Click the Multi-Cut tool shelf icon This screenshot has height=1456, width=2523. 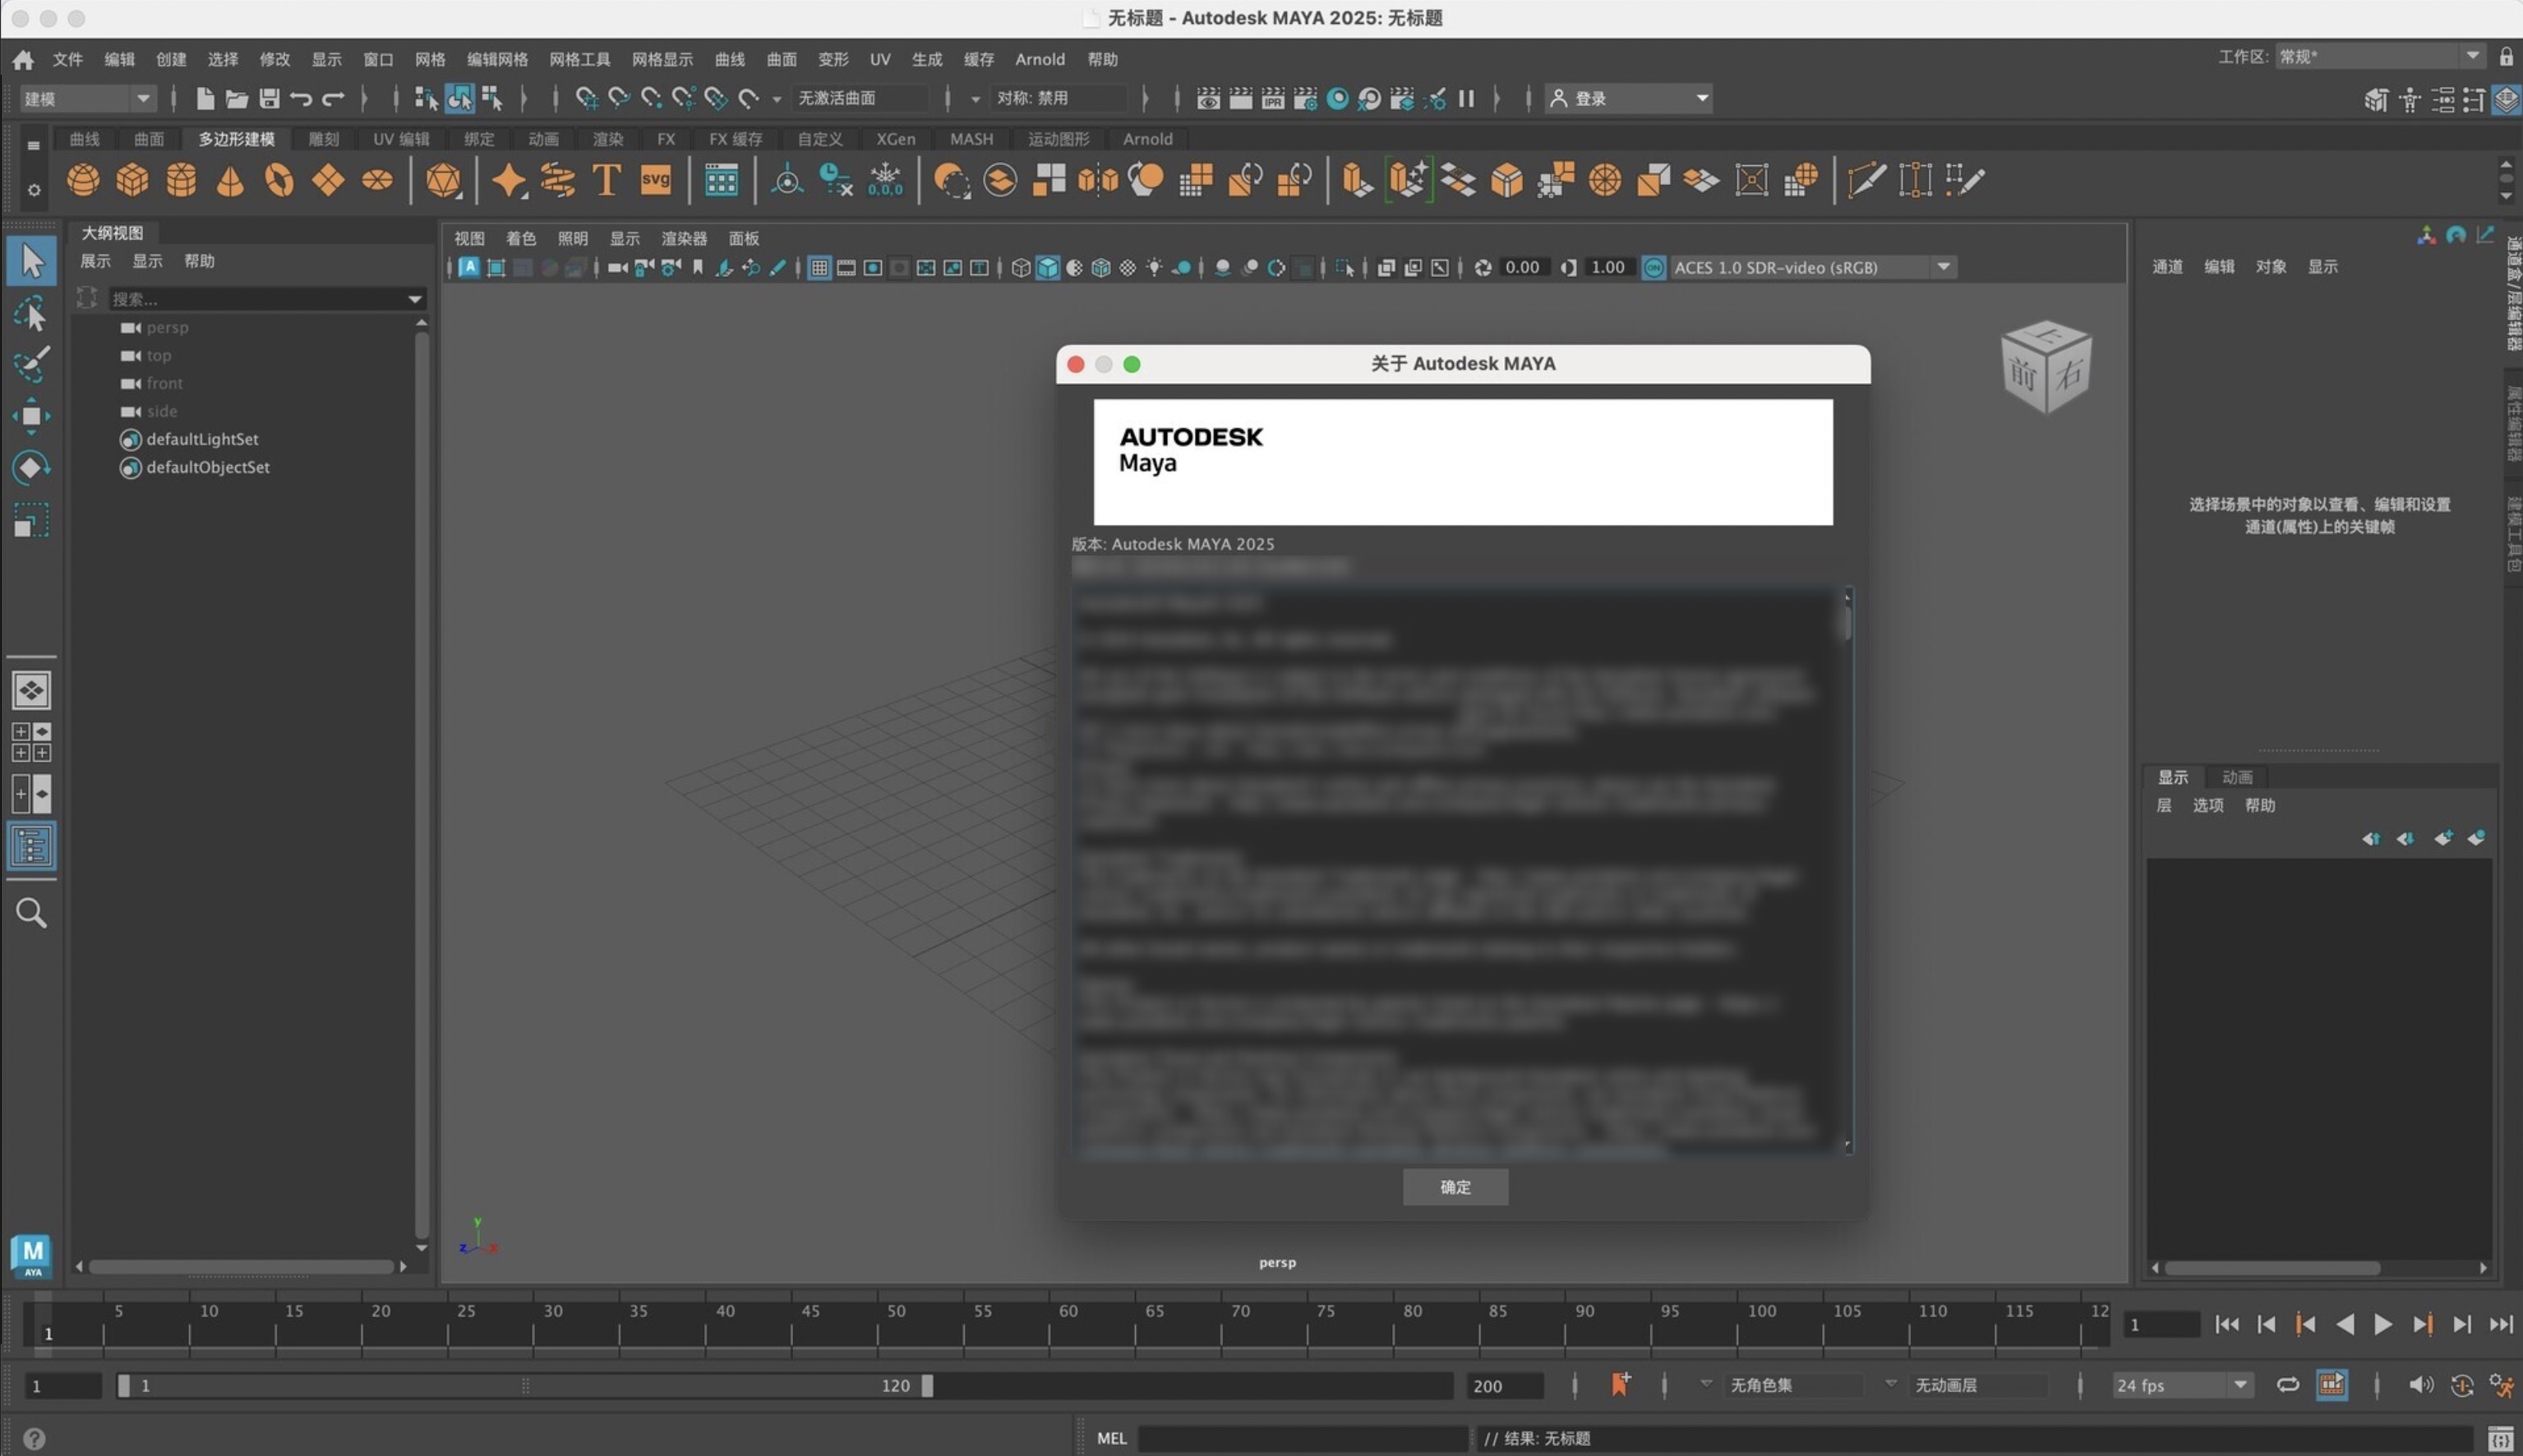point(1866,181)
